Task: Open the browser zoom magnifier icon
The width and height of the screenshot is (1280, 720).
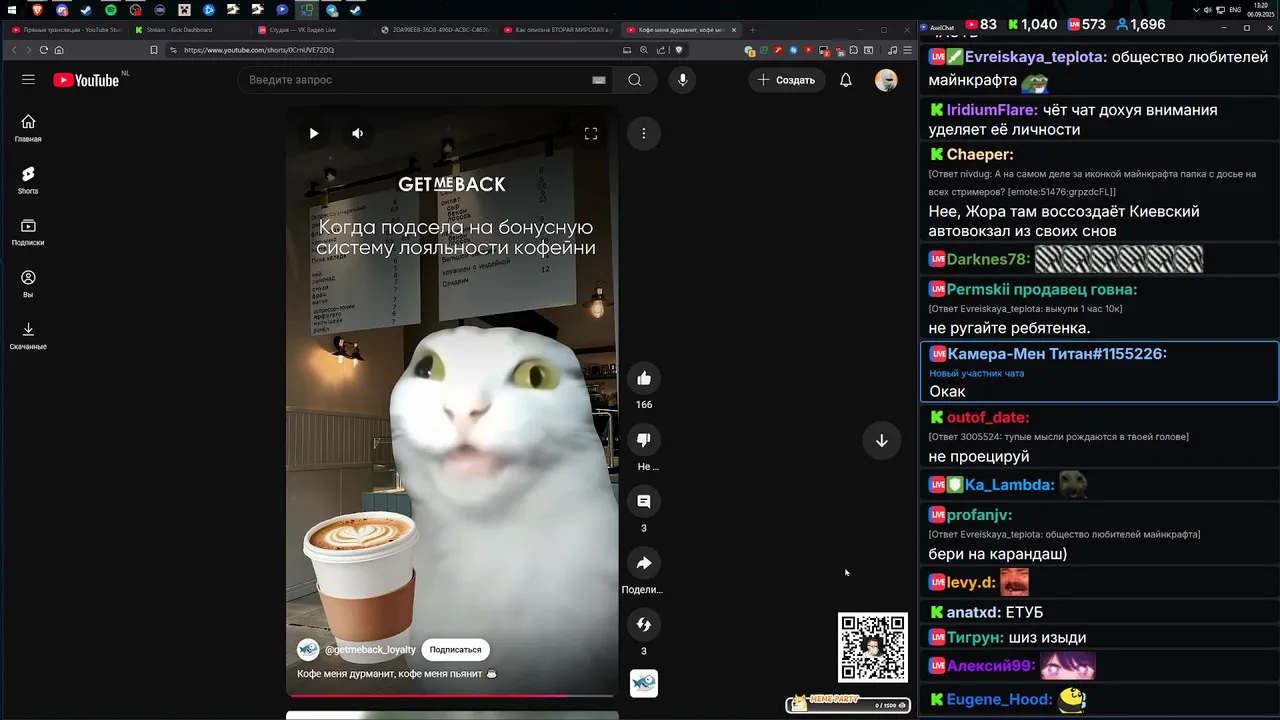Action: pyautogui.click(x=644, y=50)
